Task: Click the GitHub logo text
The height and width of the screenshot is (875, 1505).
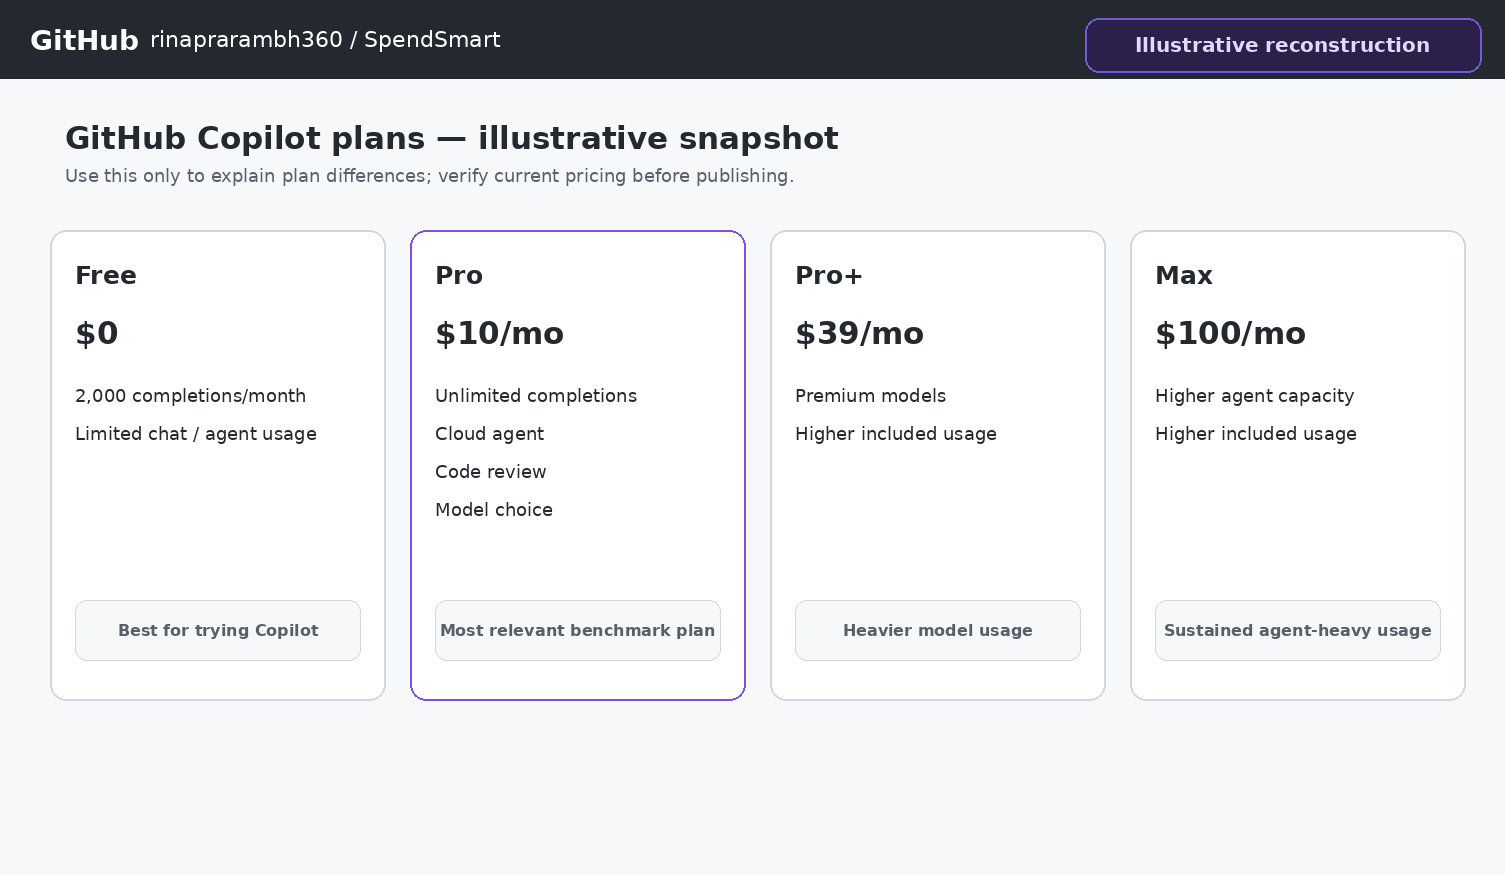Action: [84, 40]
